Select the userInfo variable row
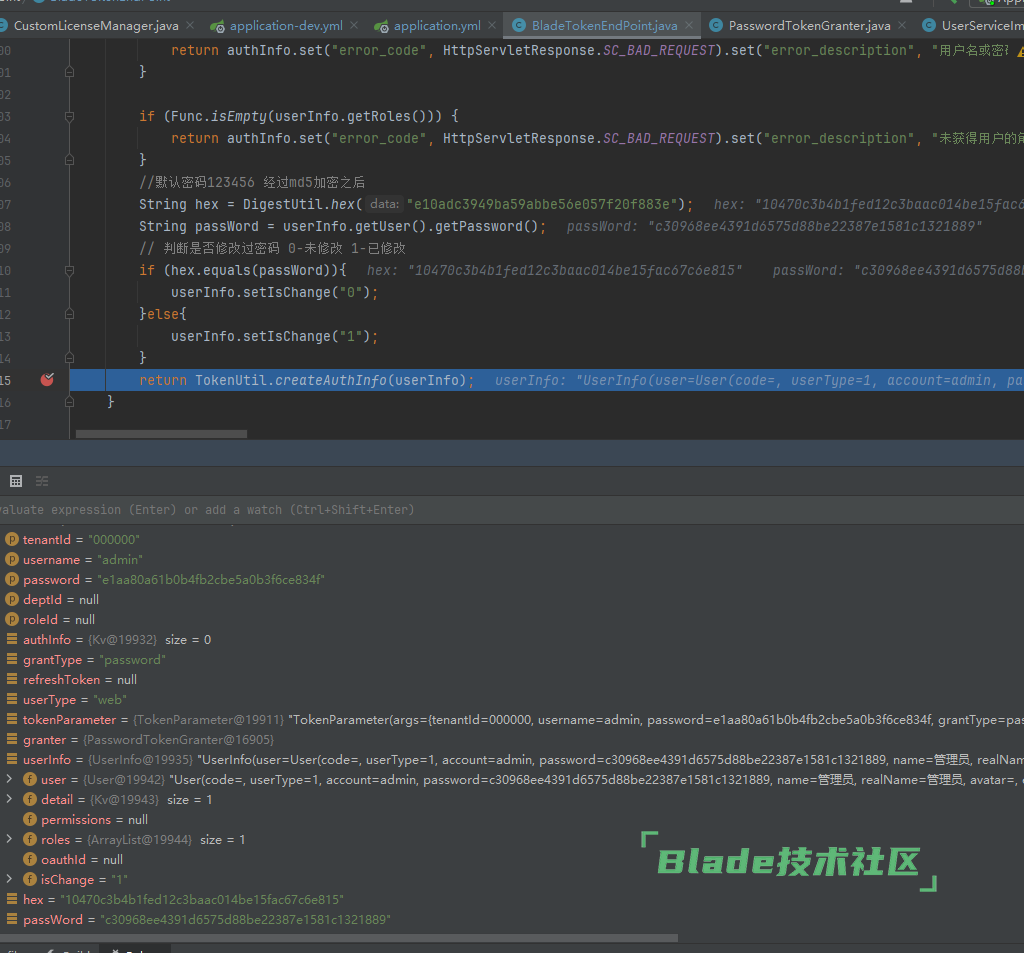 tap(512, 760)
